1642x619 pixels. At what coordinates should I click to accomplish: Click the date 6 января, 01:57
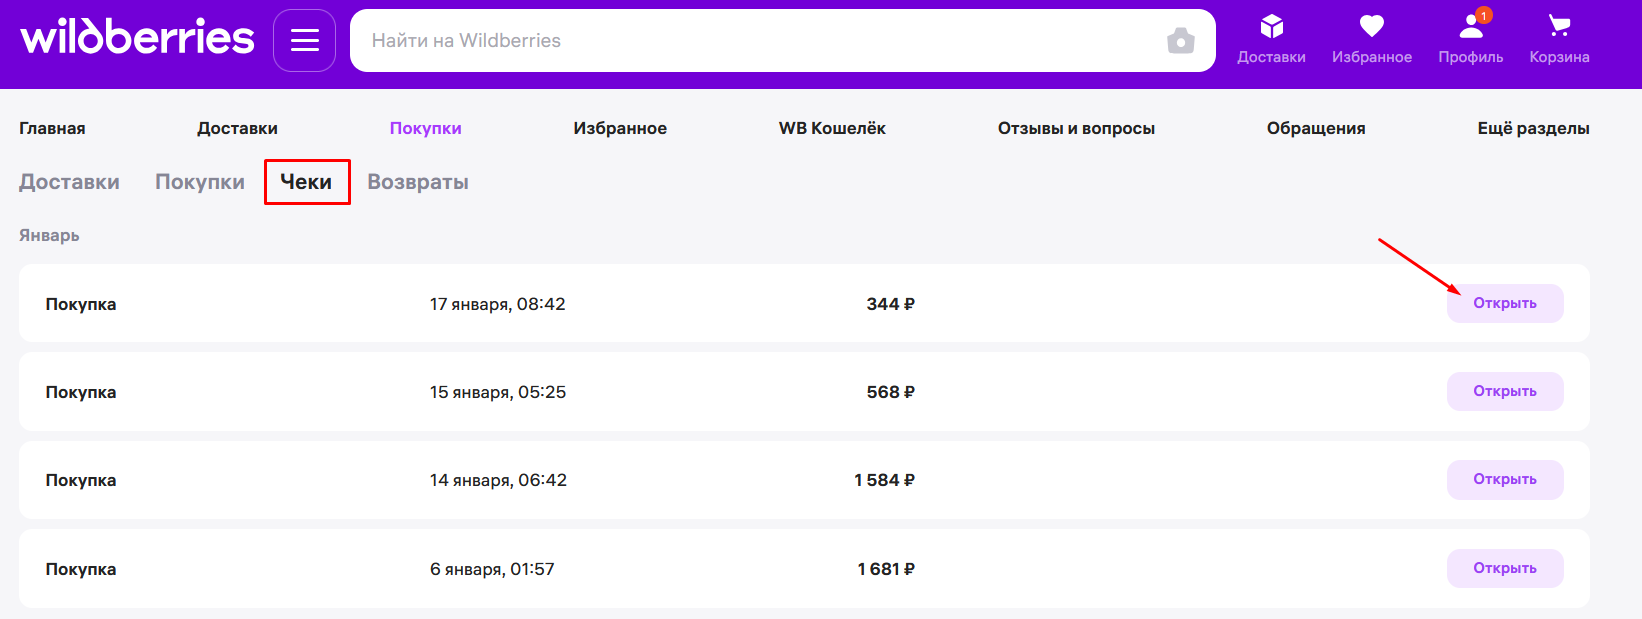(x=492, y=569)
